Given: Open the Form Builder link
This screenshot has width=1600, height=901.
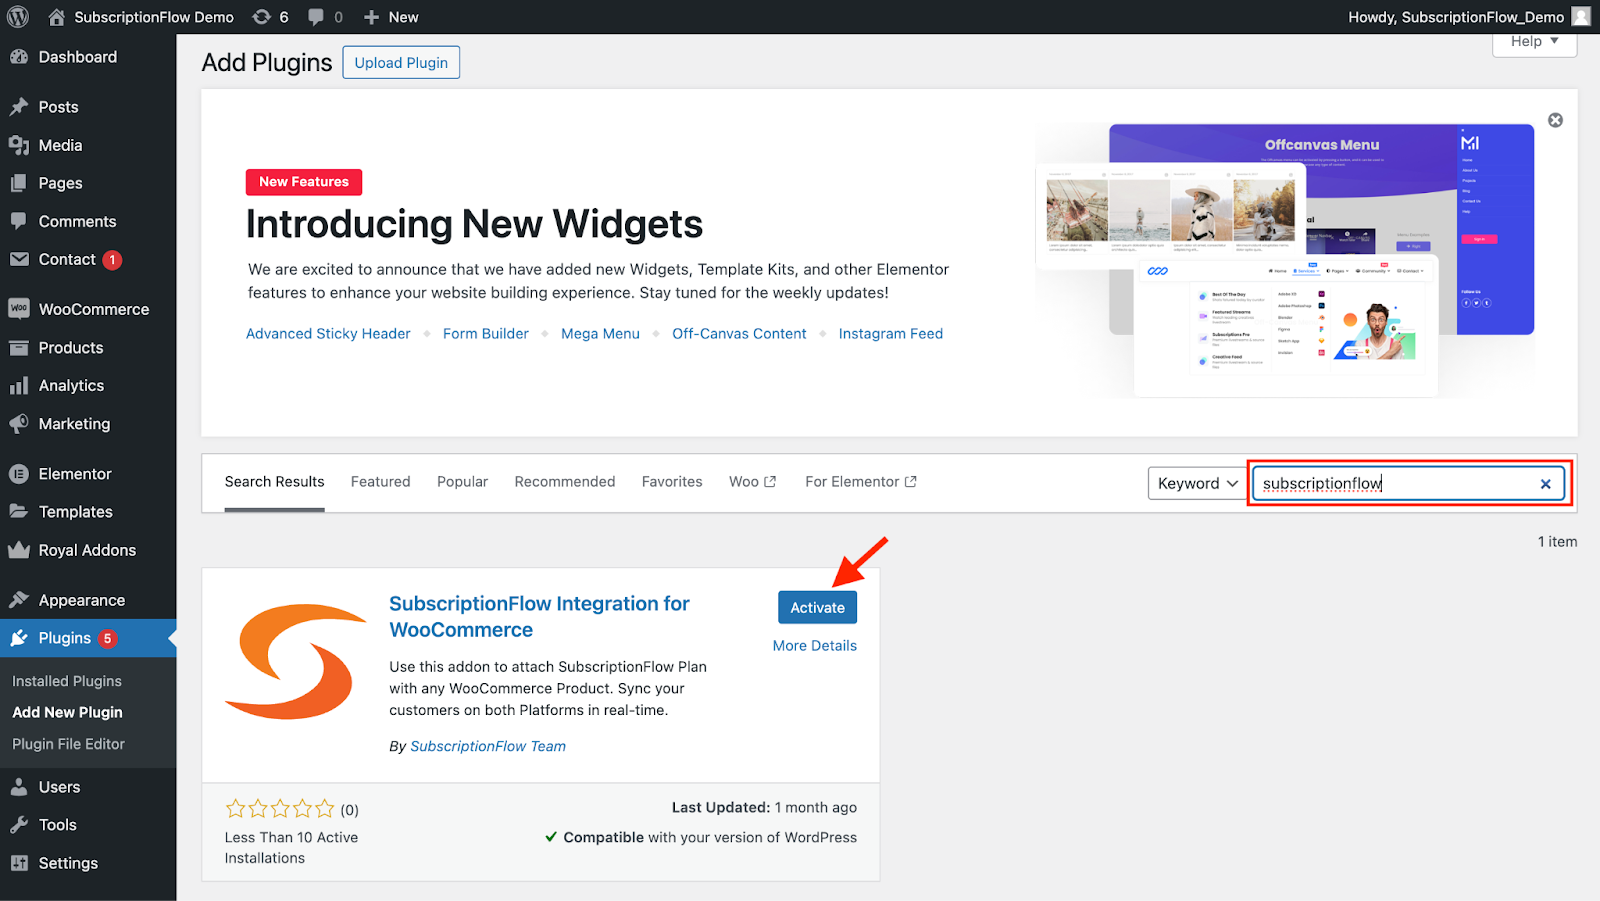Looking at the screenshot, I should [486, 334].
